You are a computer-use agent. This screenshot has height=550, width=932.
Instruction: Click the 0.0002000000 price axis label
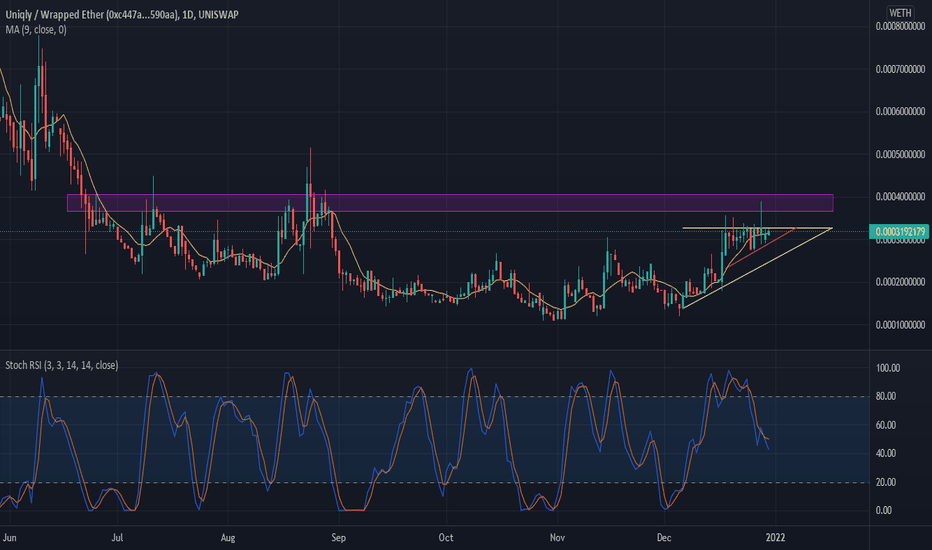900,282
